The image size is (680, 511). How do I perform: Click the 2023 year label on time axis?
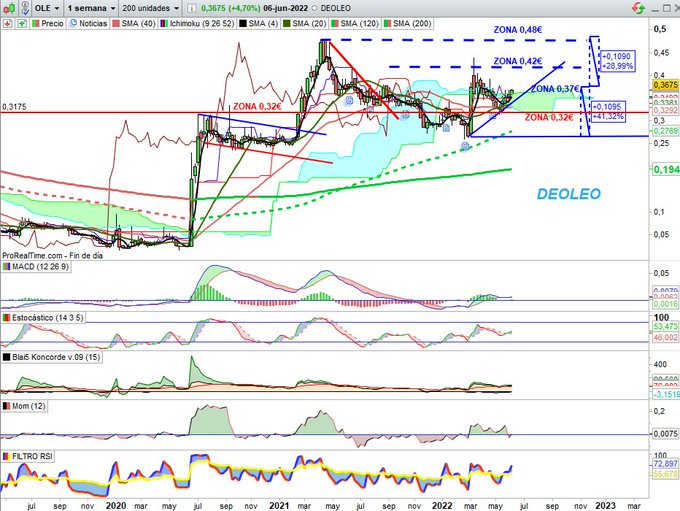[605, 506]
